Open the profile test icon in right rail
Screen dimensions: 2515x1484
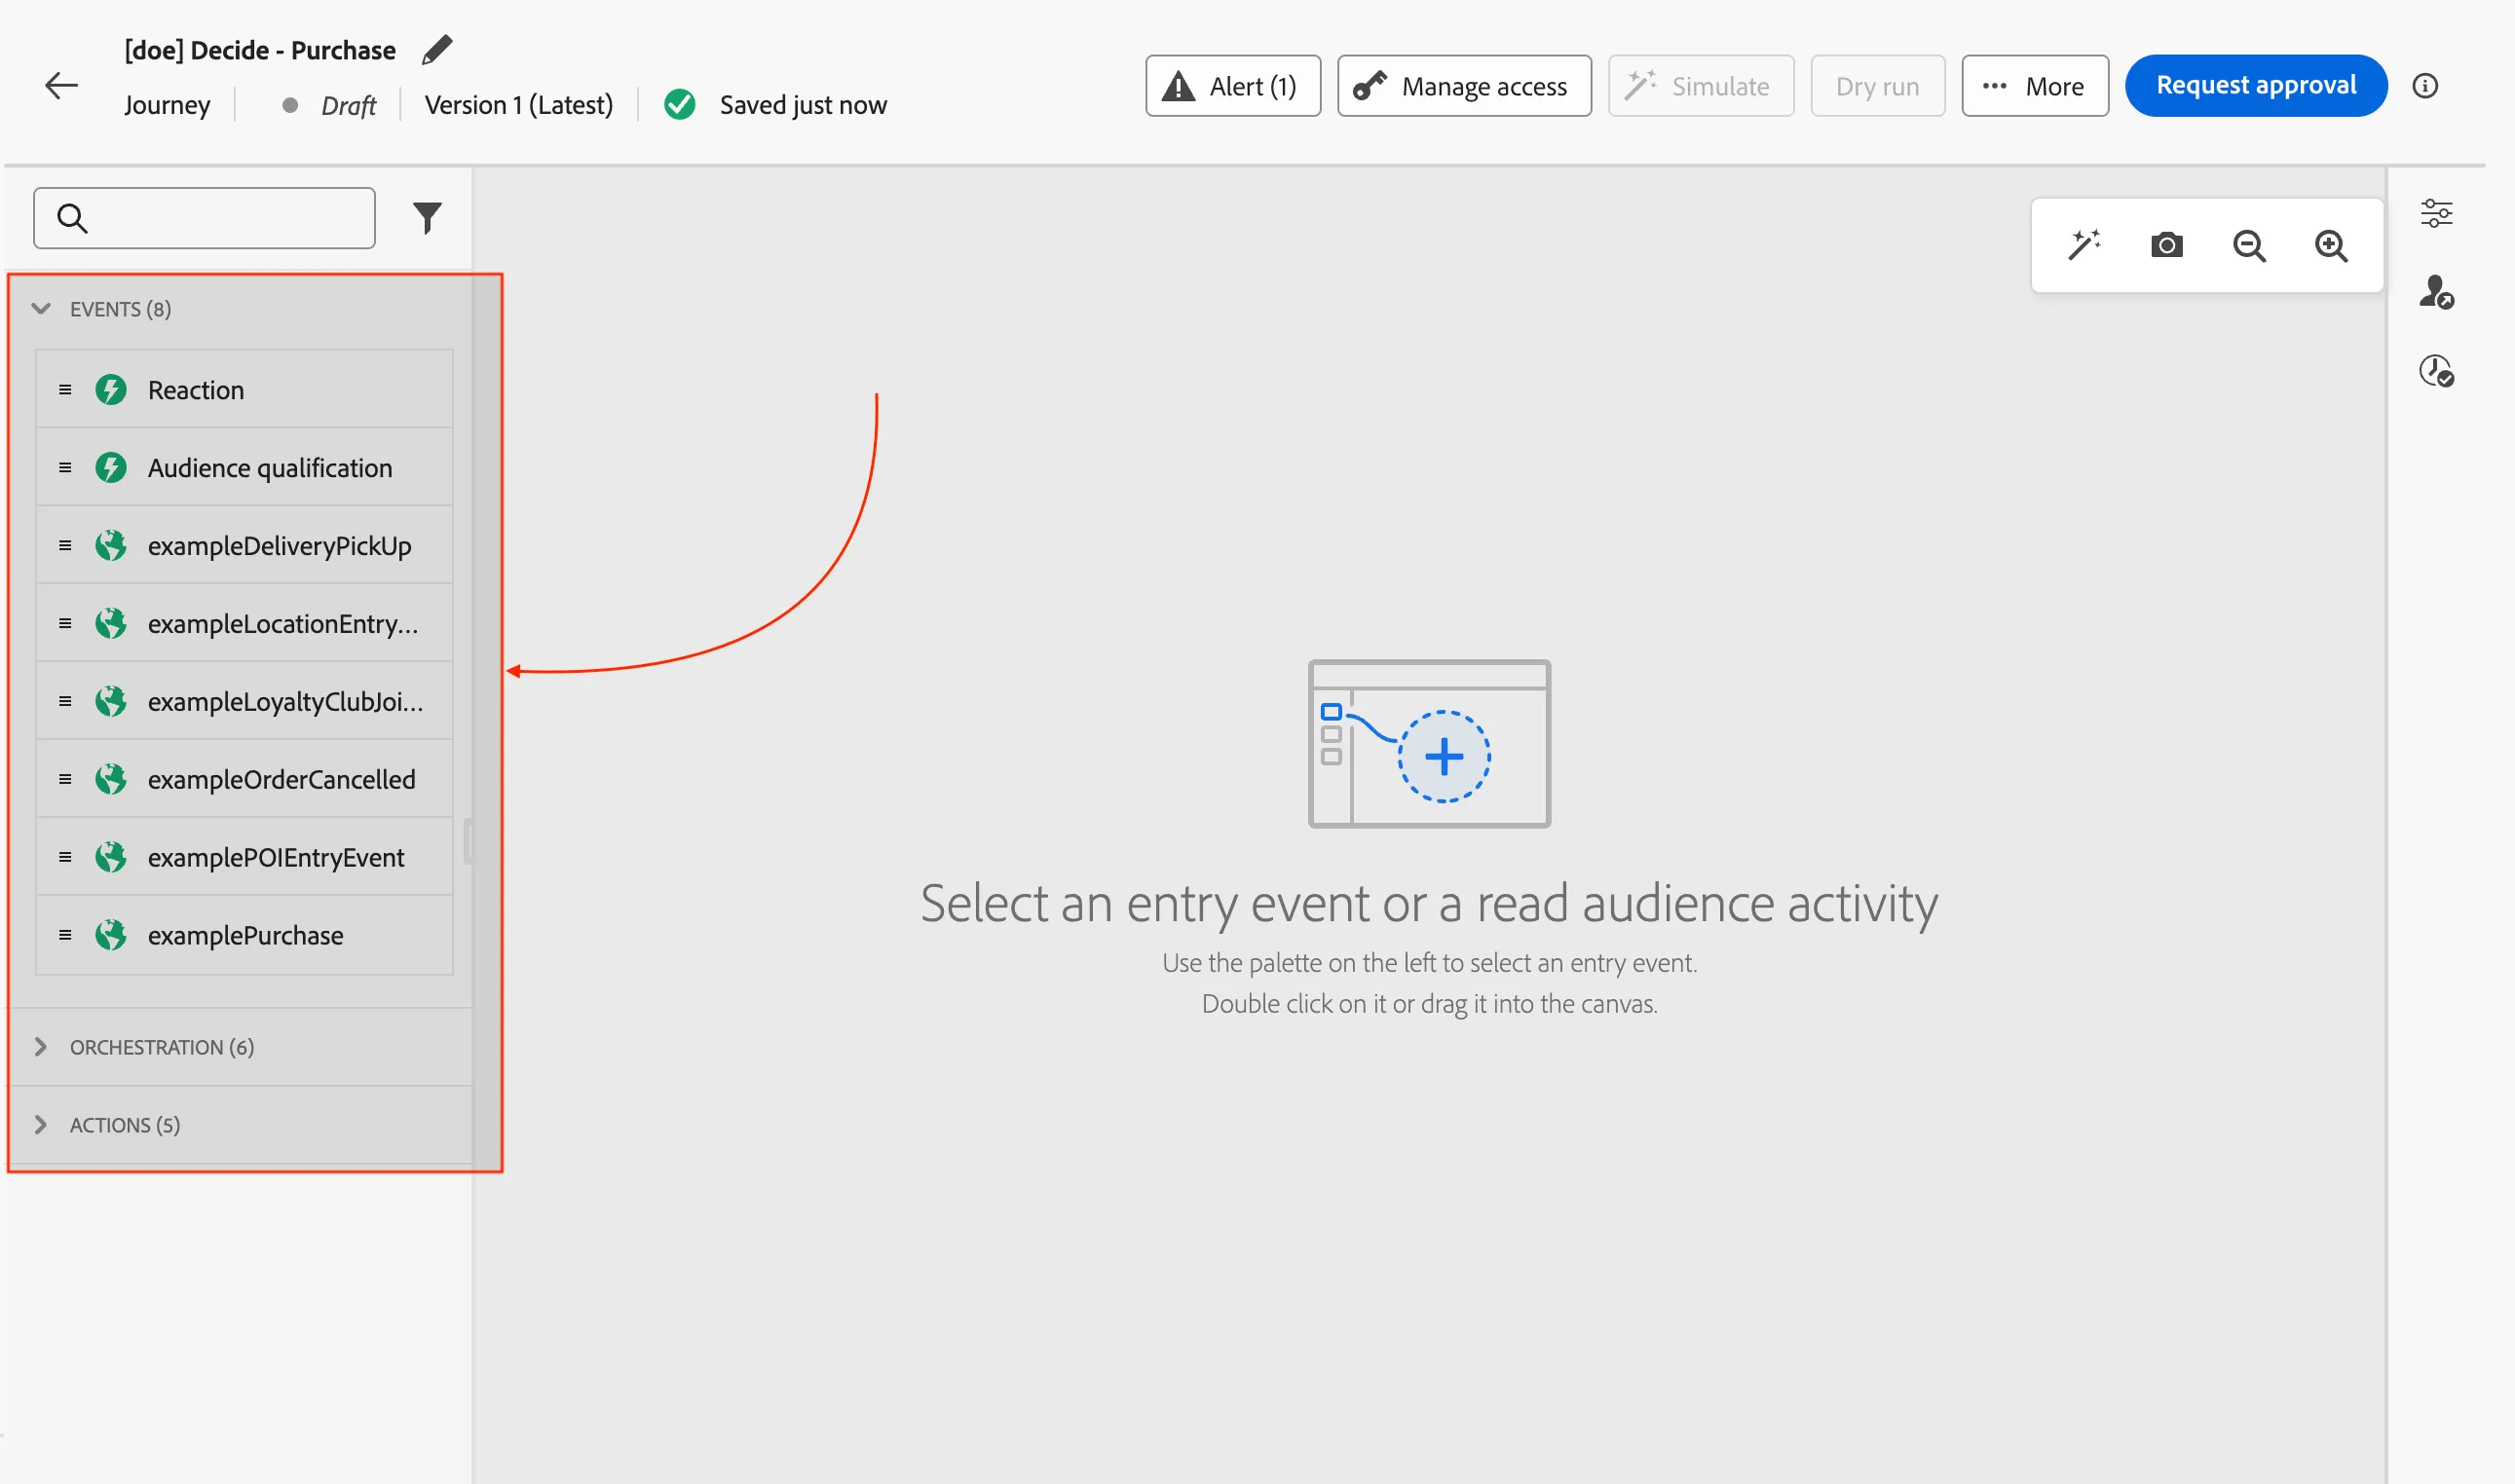(2436, 292)
